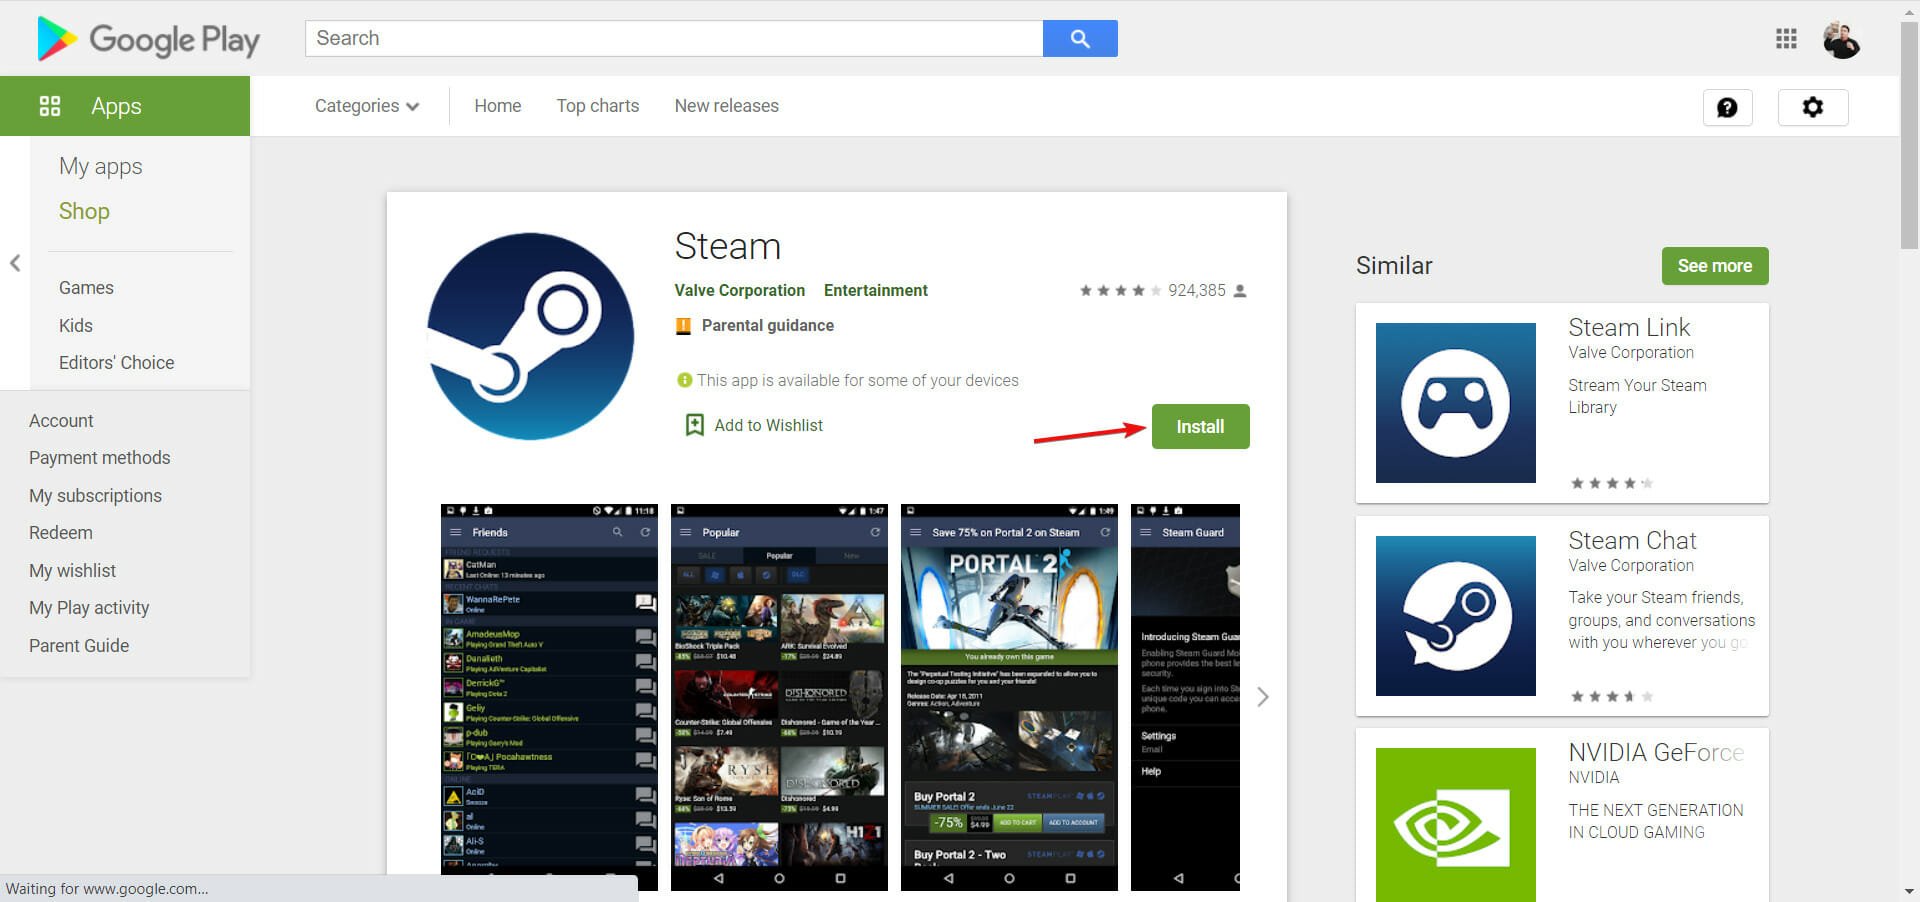Click the NVIDIA GeForce title
Screen dimensions: 1920x902
coord(1656,753)
